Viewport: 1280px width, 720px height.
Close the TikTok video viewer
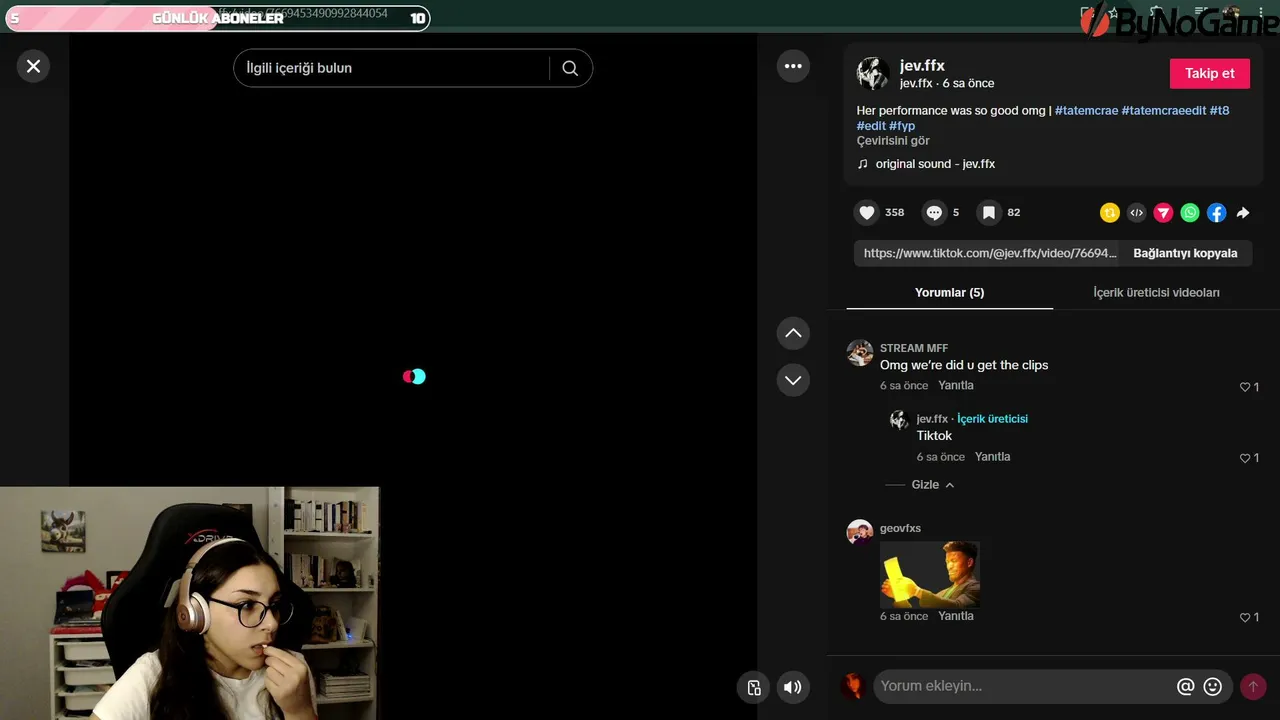[33, 66]
